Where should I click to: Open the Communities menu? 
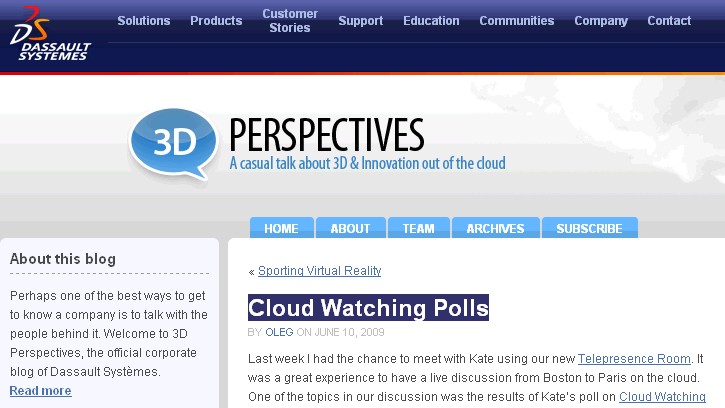tap(516, 21)
